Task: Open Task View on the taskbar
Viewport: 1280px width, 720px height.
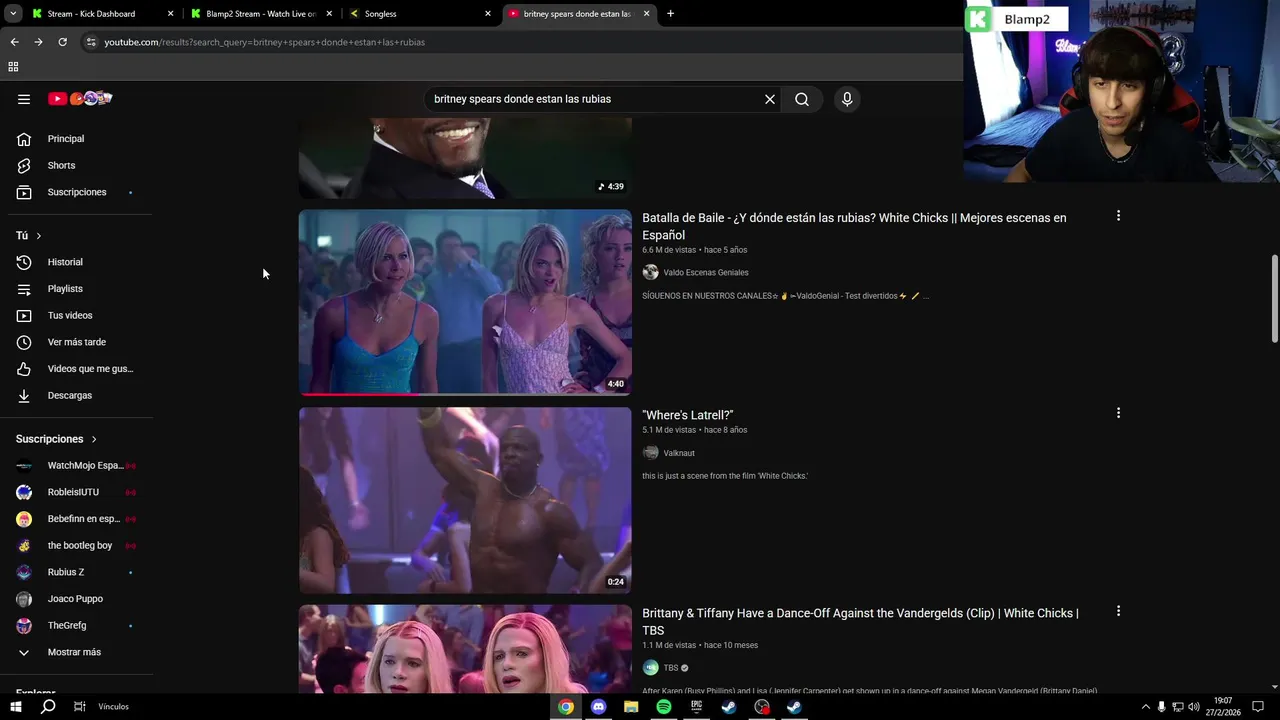Action: click(x=79, y=707)
